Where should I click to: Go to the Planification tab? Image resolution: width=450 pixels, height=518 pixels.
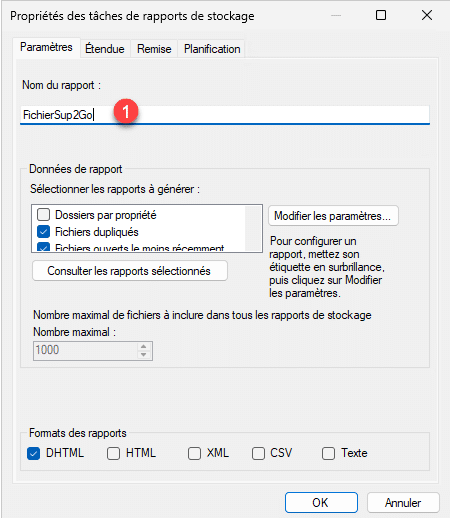[x=212, y=49]
